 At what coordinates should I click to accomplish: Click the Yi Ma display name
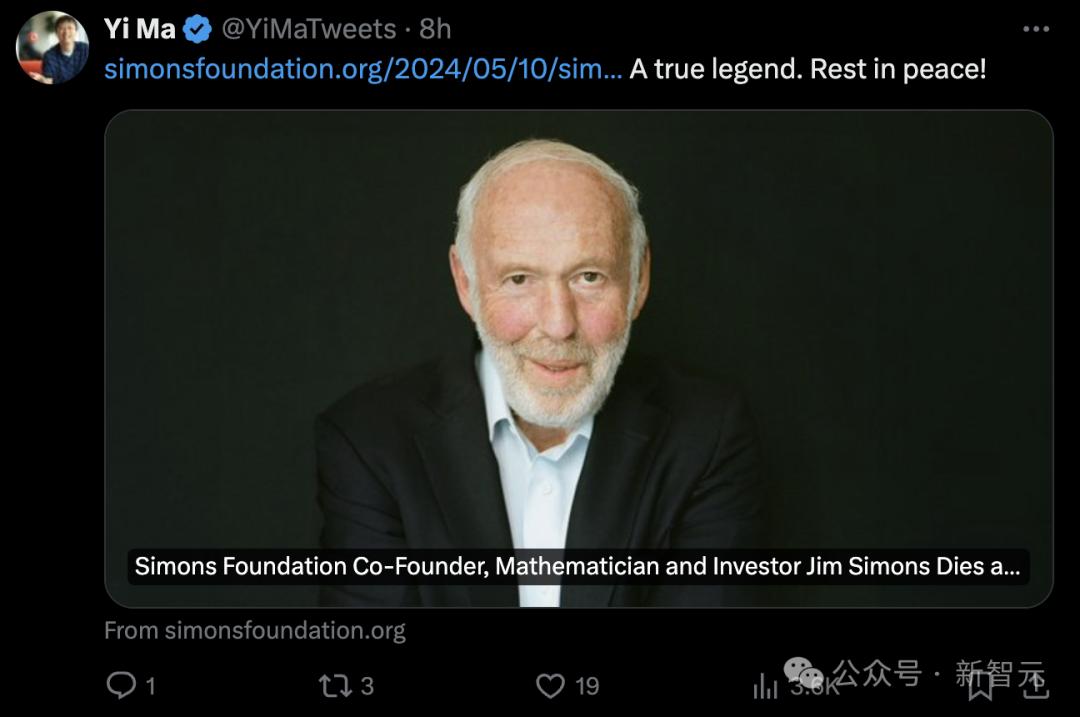(x=140, y=29)
